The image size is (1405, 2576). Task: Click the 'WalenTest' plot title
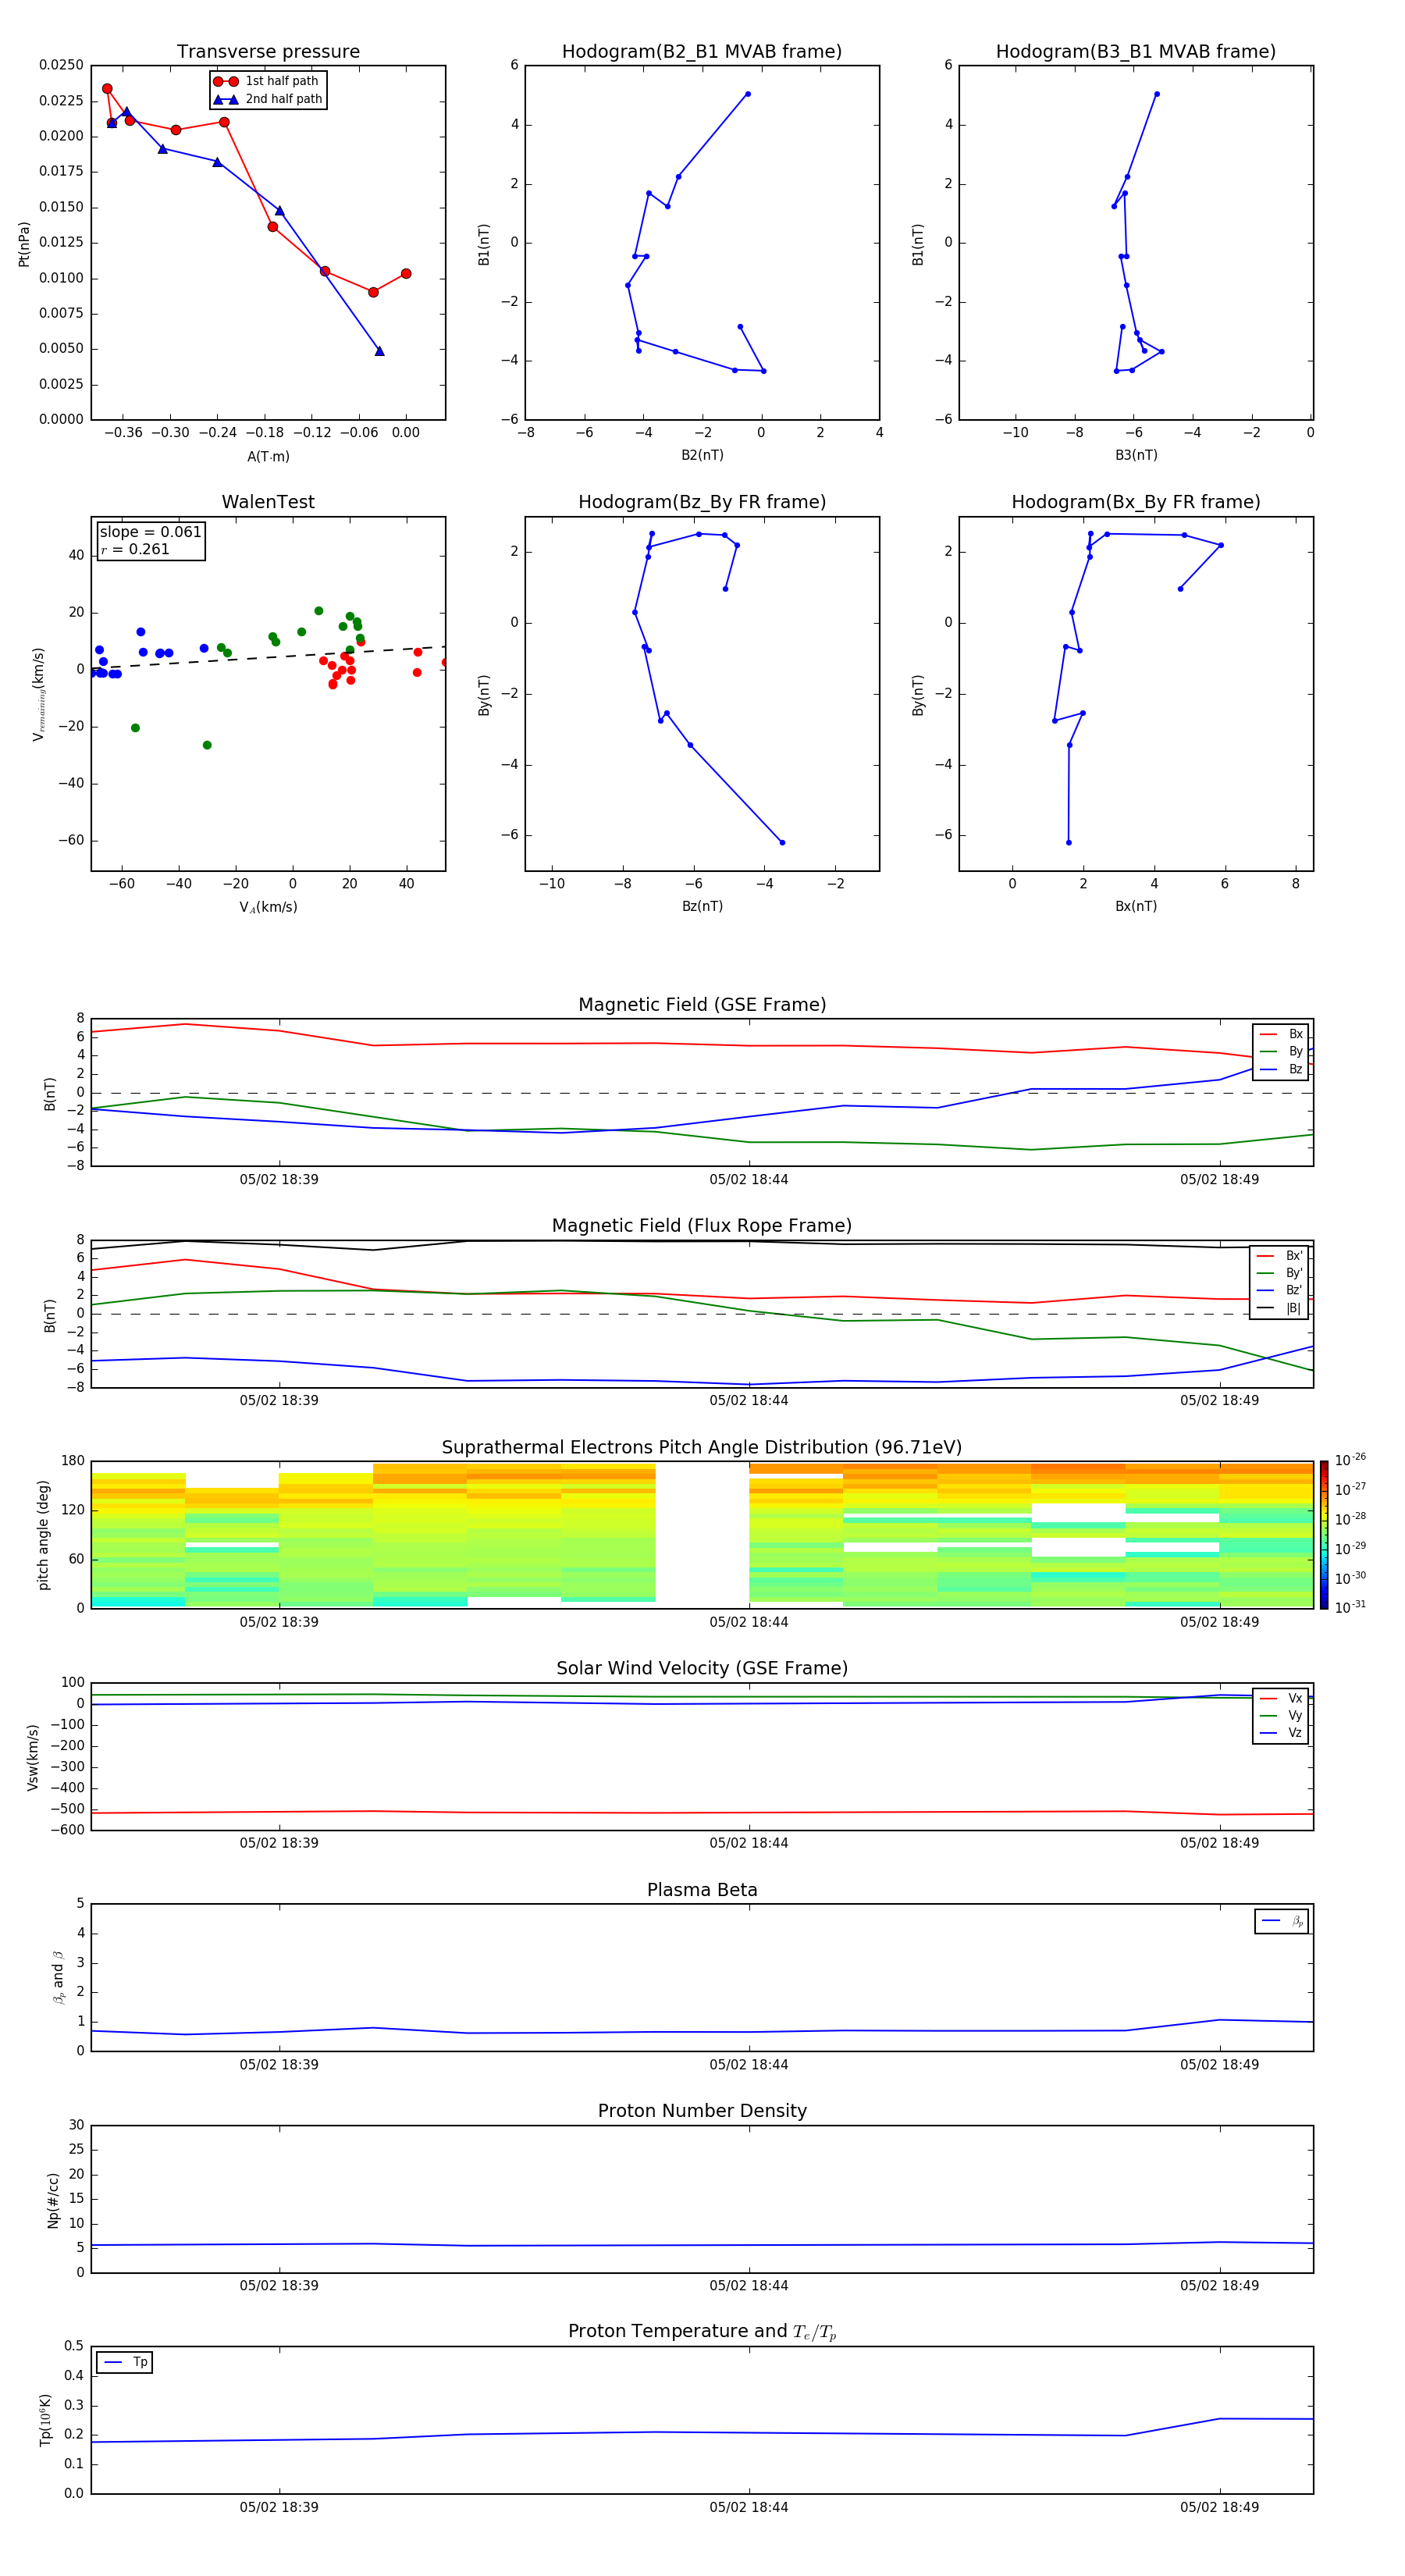click(x=268, y=502)
